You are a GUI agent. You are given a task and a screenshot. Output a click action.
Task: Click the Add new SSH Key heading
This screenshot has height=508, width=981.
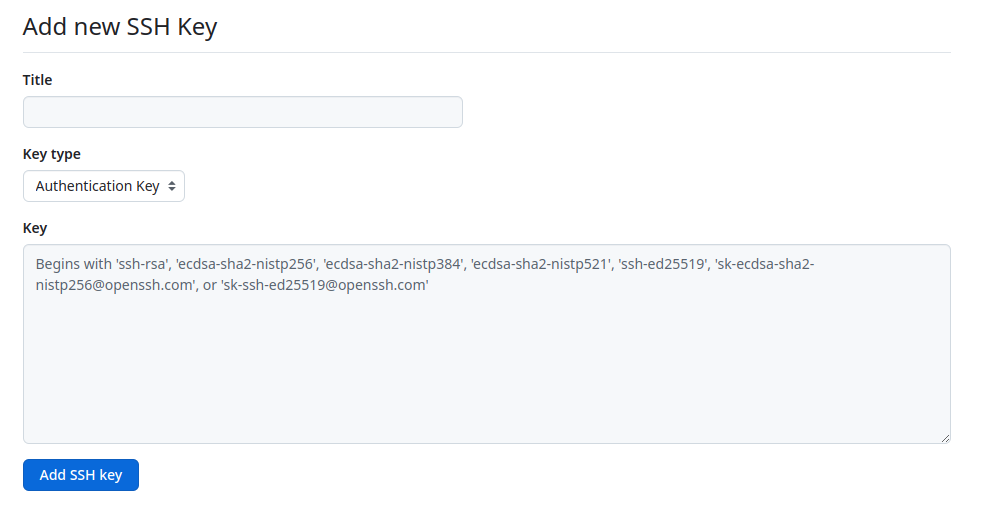[120, 27]
